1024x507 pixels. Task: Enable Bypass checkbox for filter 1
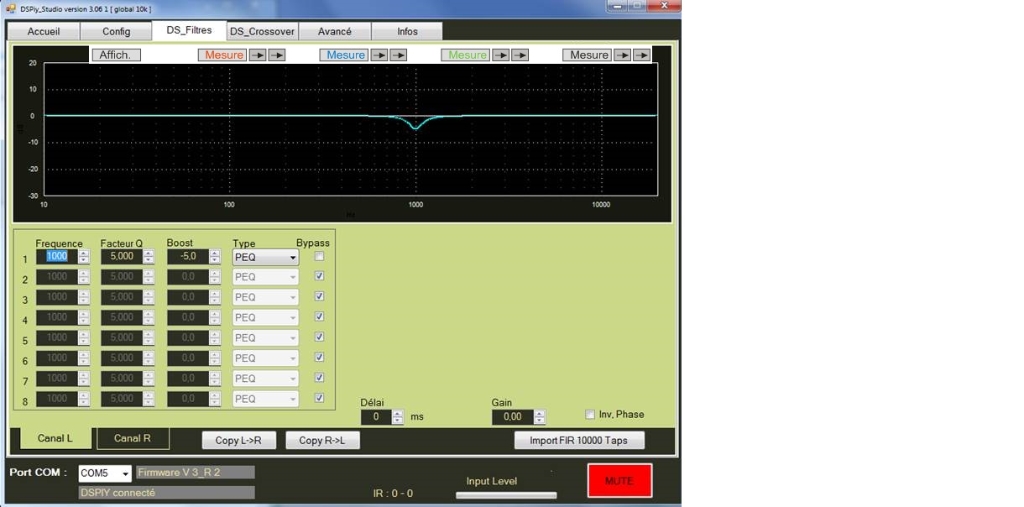pos(319,257)
